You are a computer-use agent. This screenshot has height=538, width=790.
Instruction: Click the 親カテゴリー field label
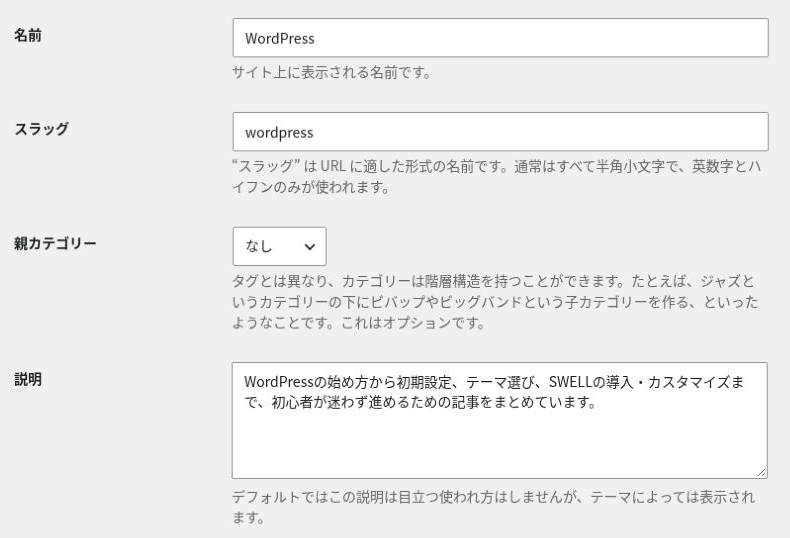point(55,243)
